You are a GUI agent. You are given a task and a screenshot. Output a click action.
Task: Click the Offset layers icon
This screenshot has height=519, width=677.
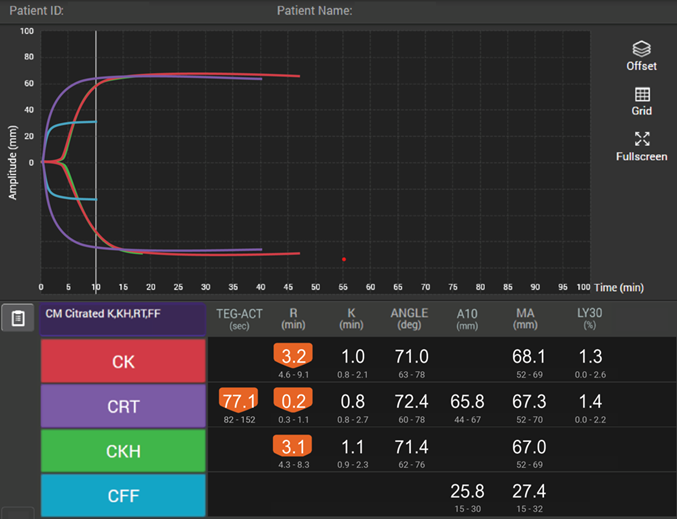[x=641, y=49]
